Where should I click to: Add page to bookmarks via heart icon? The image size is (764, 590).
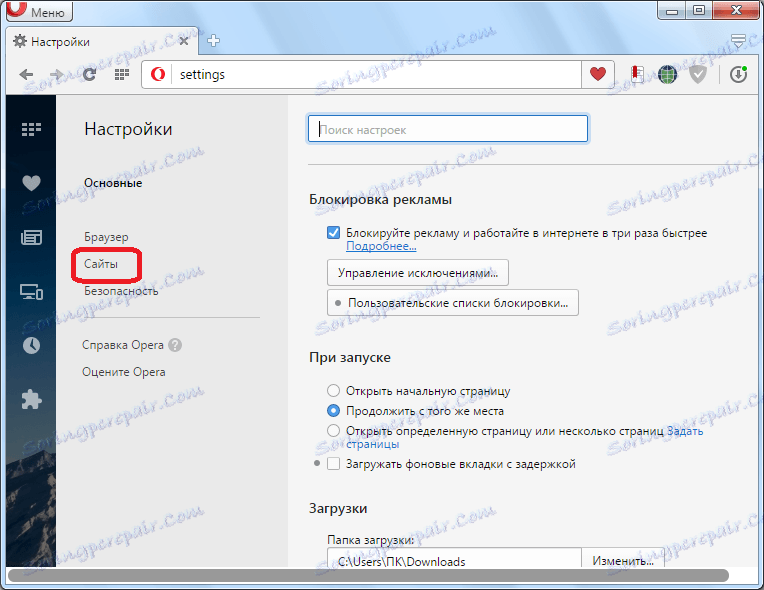click(x=598, y=75)
